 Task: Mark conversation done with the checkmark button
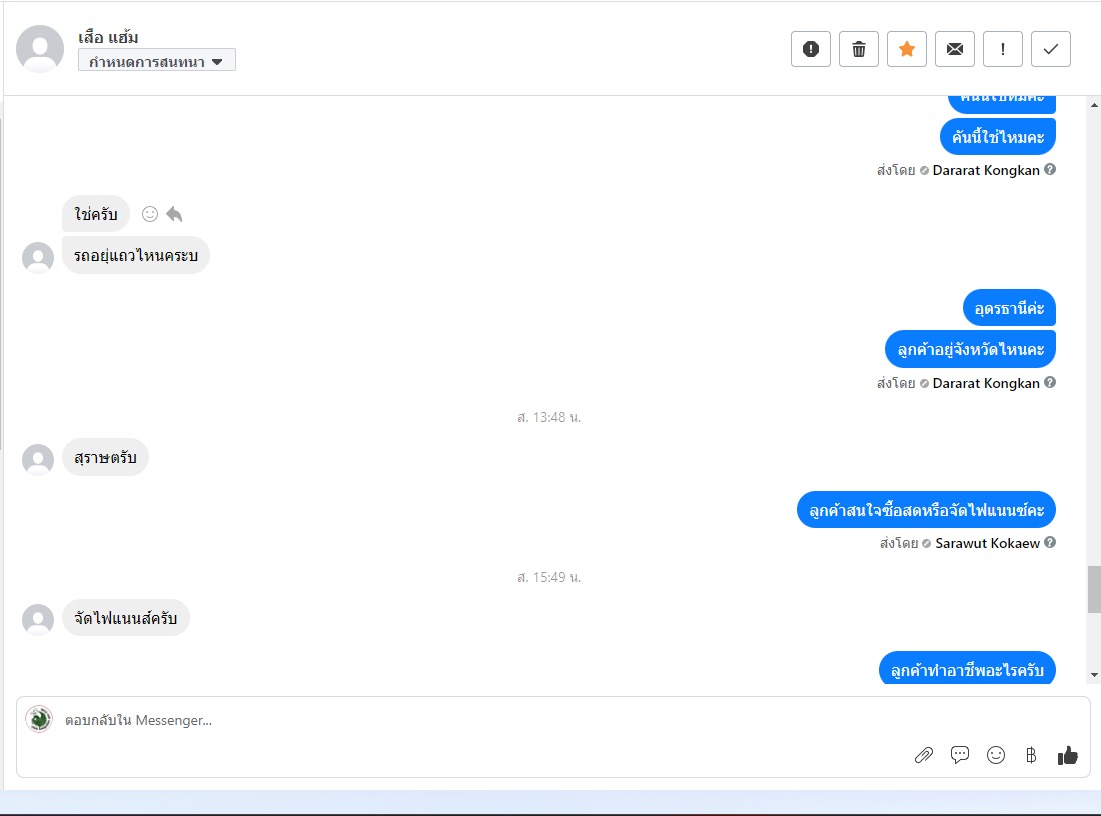tap(1050, 49)
